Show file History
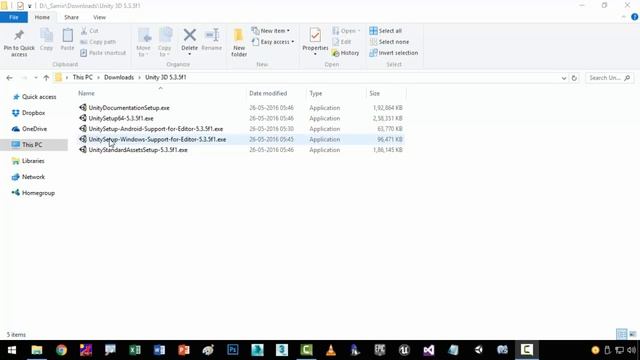This screenshot has height=360, width=640. (345, 53)
